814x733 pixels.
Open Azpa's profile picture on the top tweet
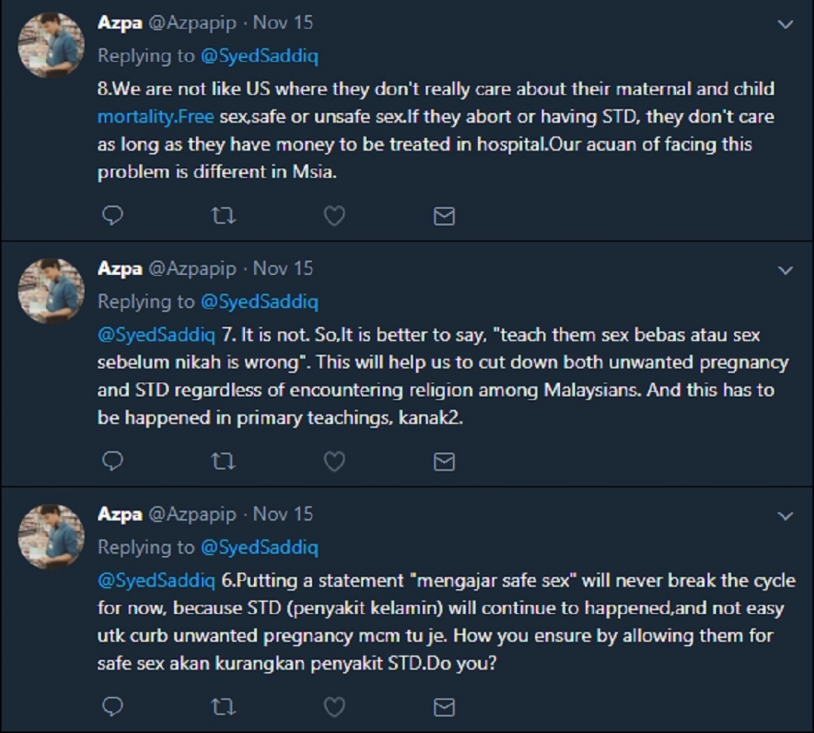click(51, 45)
